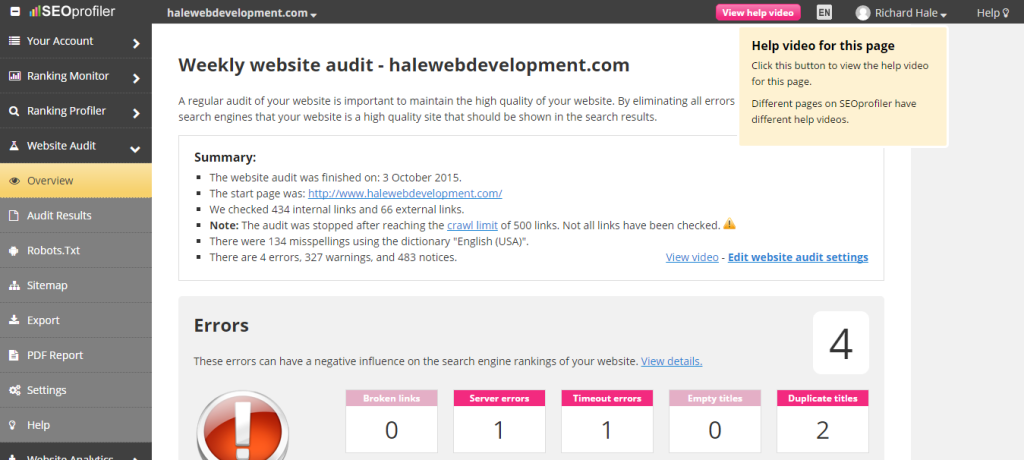Click the PDF Report document icon

tap(14, 356)
